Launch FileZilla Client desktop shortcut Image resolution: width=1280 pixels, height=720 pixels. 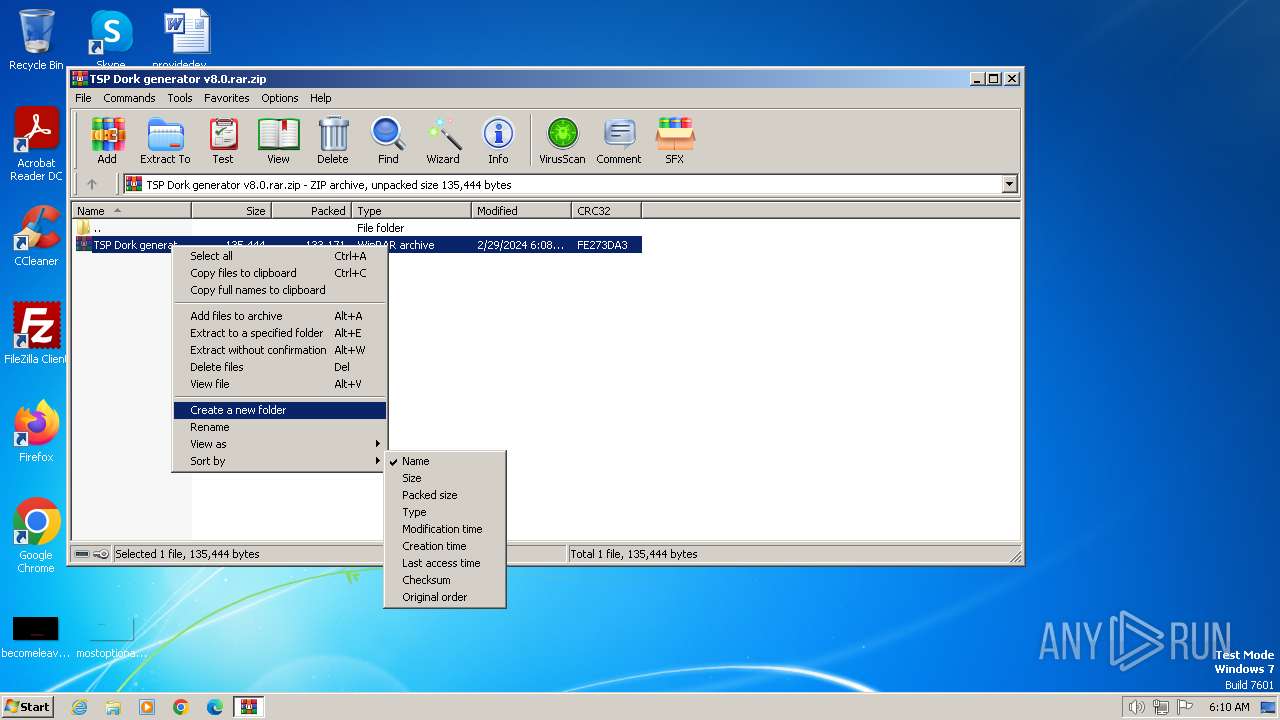tap(36, 334)
